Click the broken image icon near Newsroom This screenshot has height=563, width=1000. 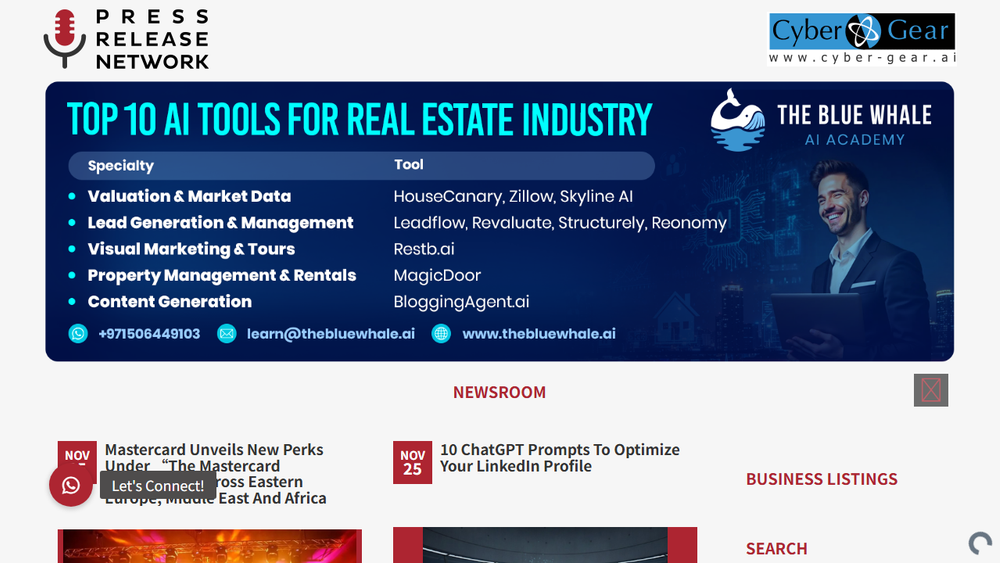coord(930,390)
